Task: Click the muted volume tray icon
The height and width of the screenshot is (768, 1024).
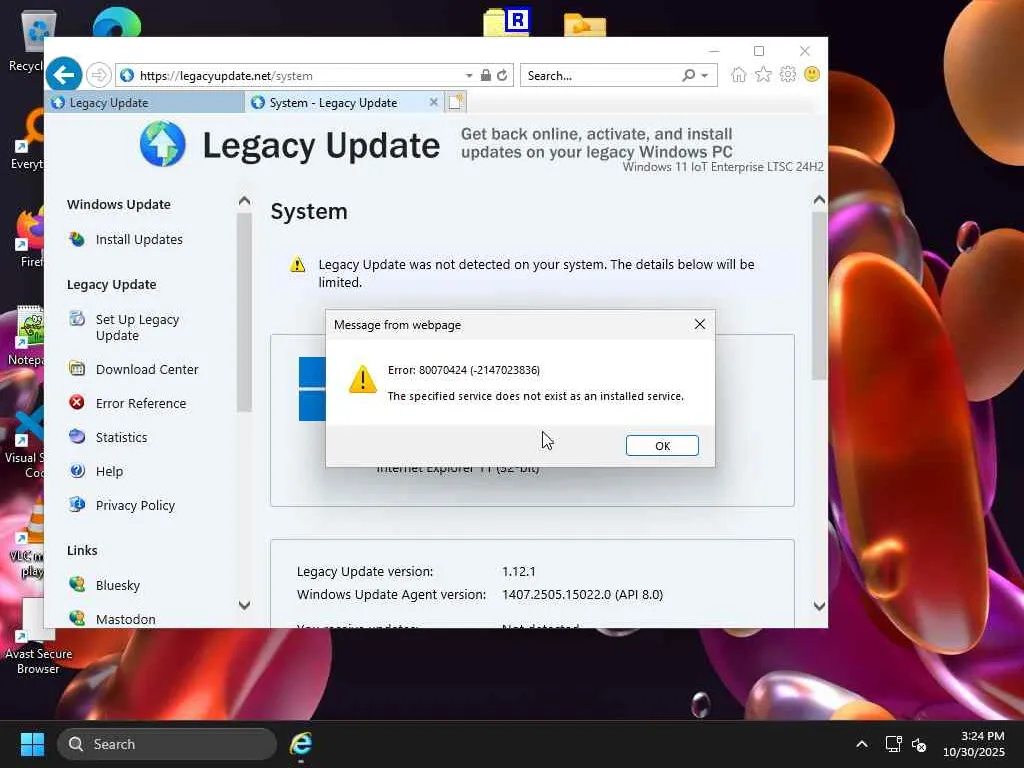Action: pos(919,744)
